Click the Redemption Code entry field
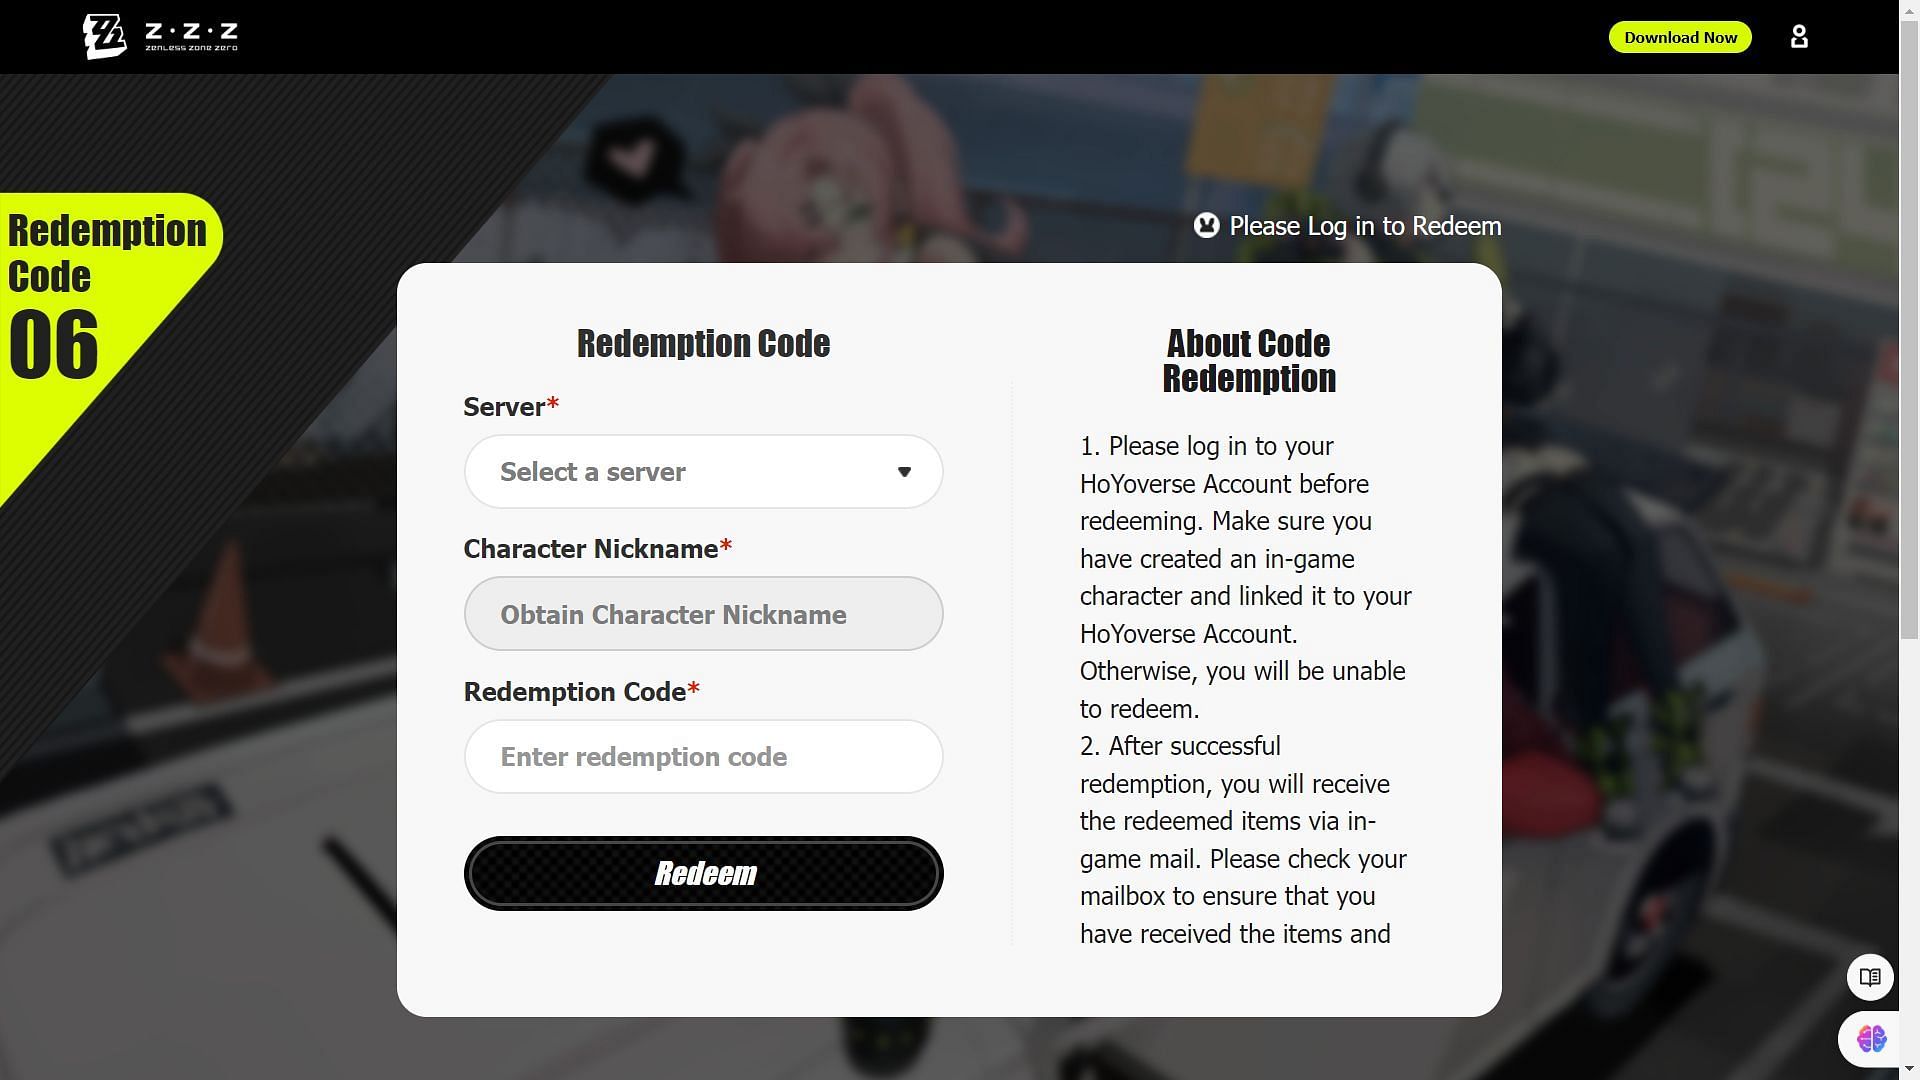Screen dimensions: 1920x1080 [703, 756]
